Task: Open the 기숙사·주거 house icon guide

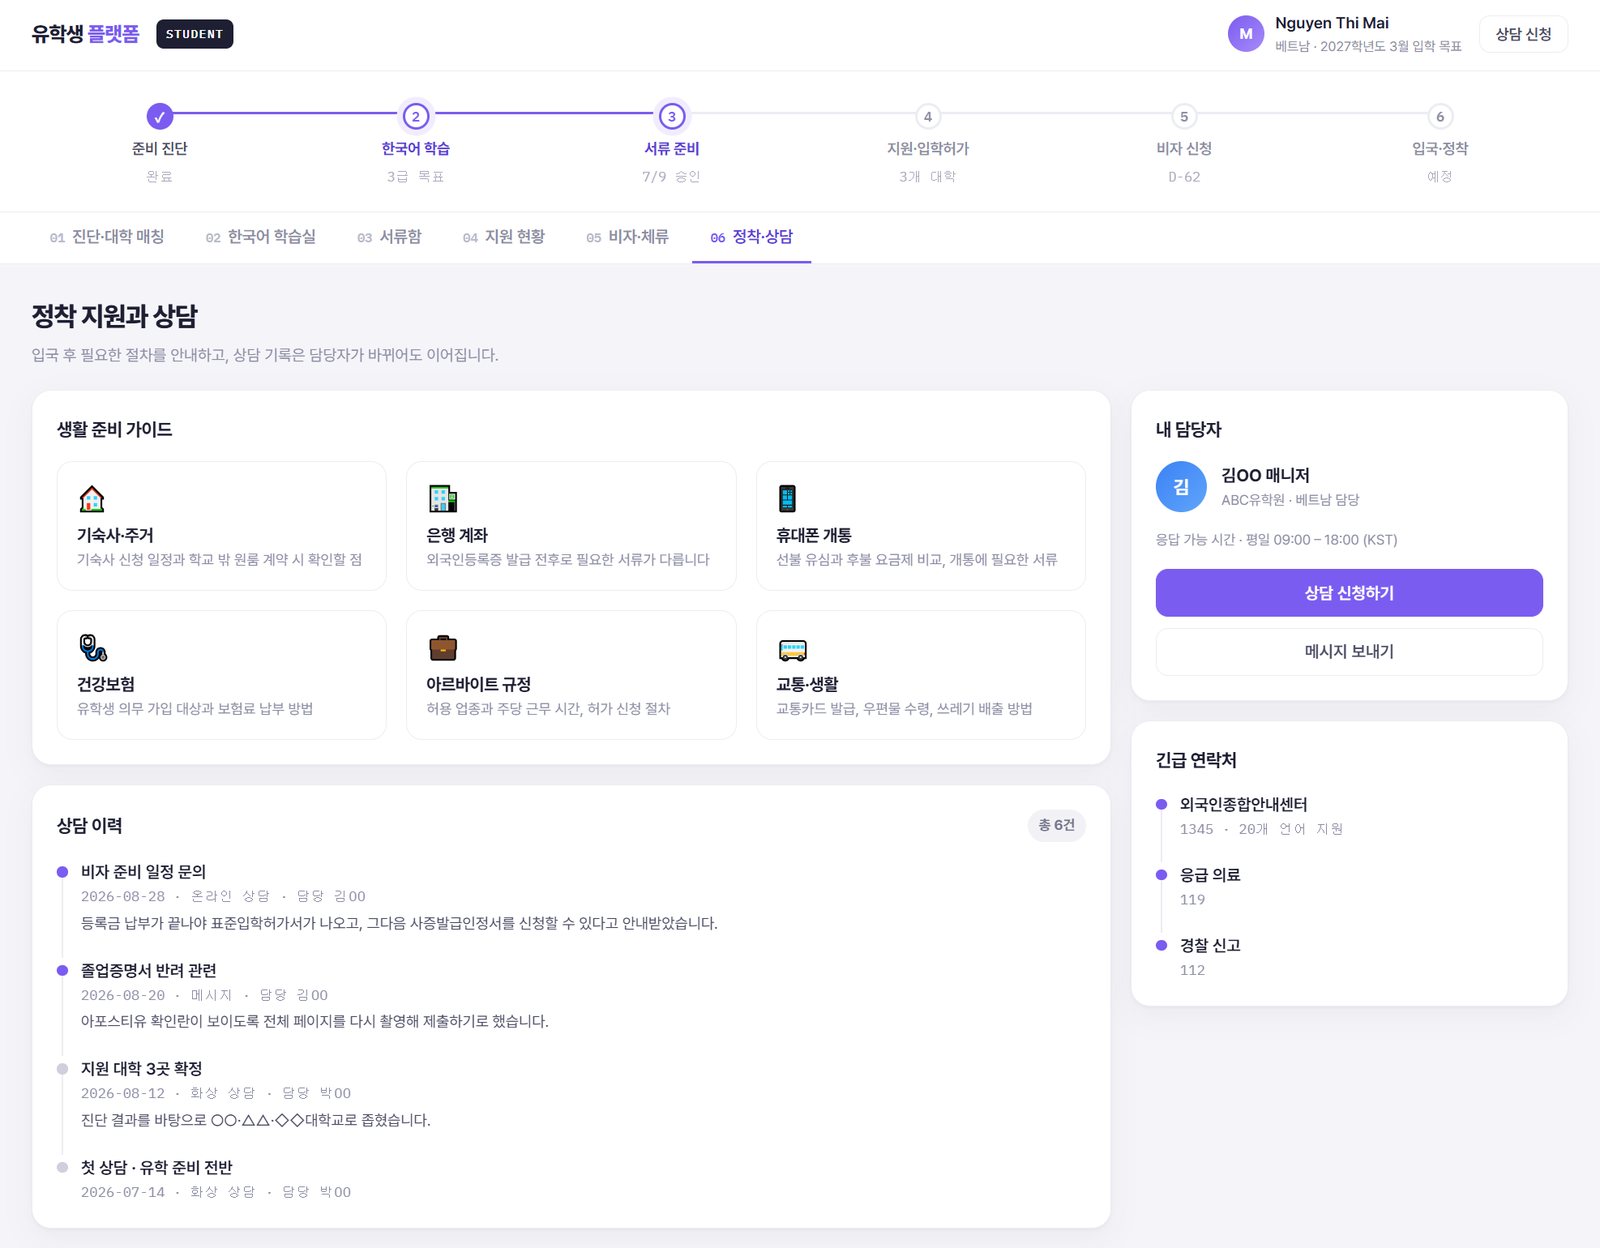Action: coord(92,498)
